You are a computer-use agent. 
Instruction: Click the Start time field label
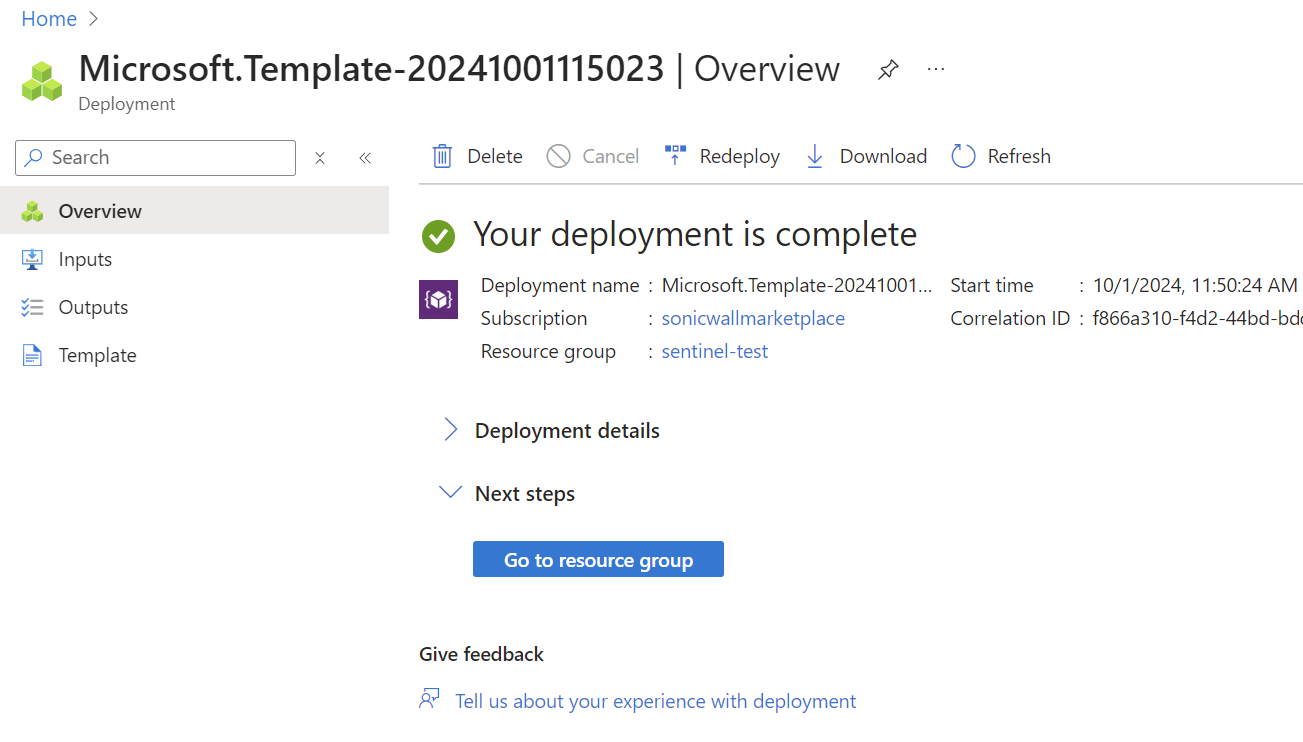[x=992, y=285]
